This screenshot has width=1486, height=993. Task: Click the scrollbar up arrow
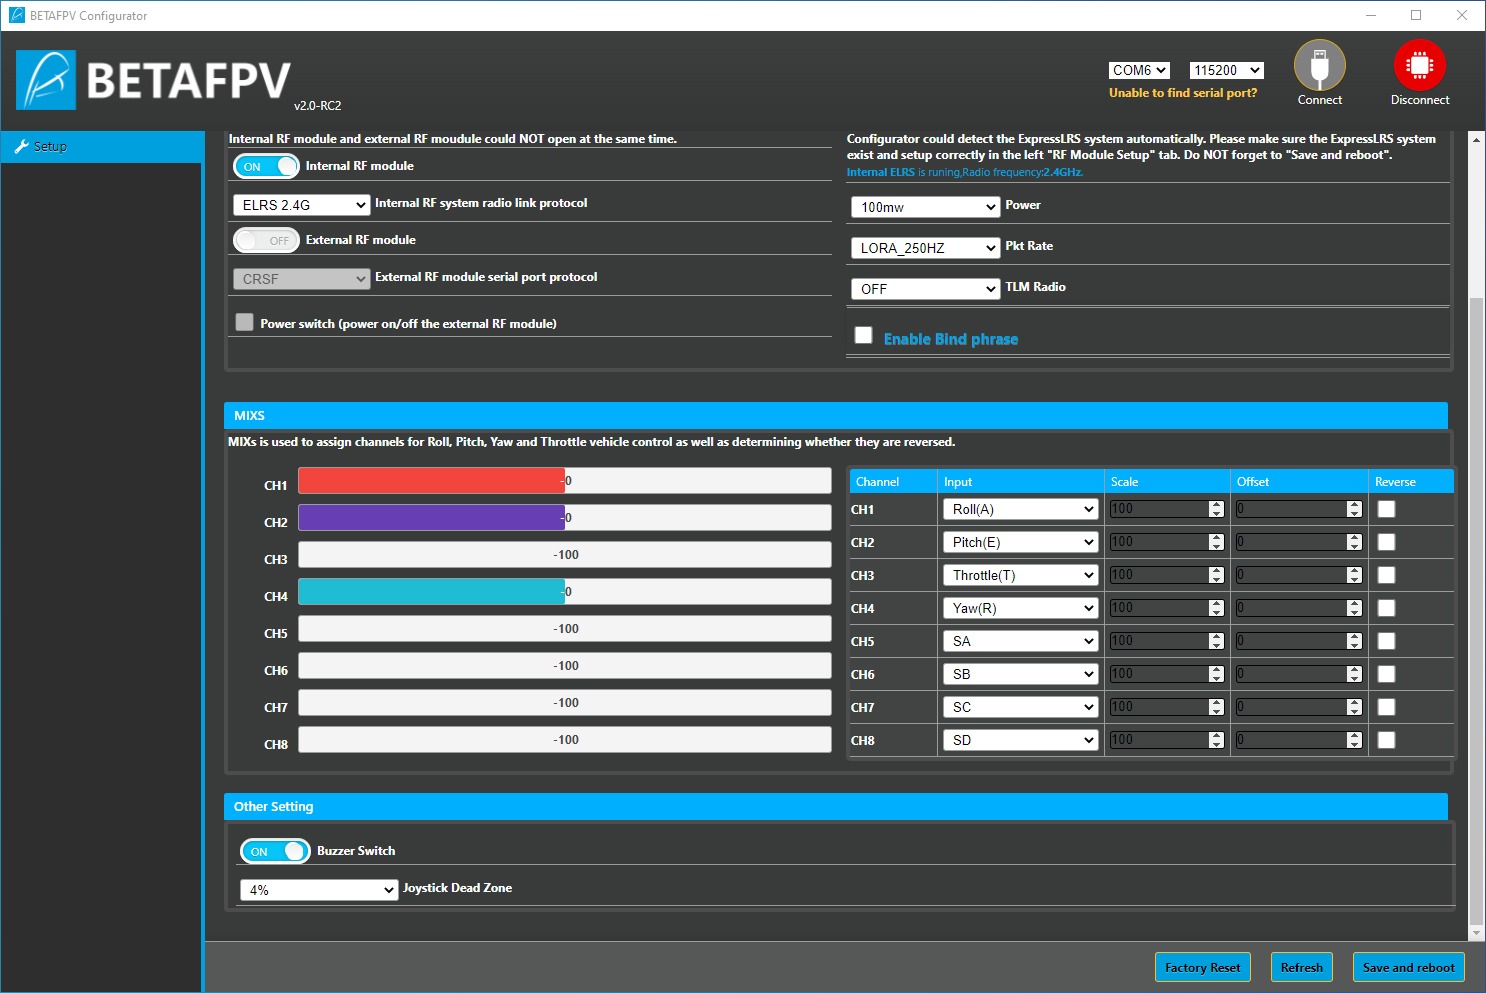(1476, 139)
